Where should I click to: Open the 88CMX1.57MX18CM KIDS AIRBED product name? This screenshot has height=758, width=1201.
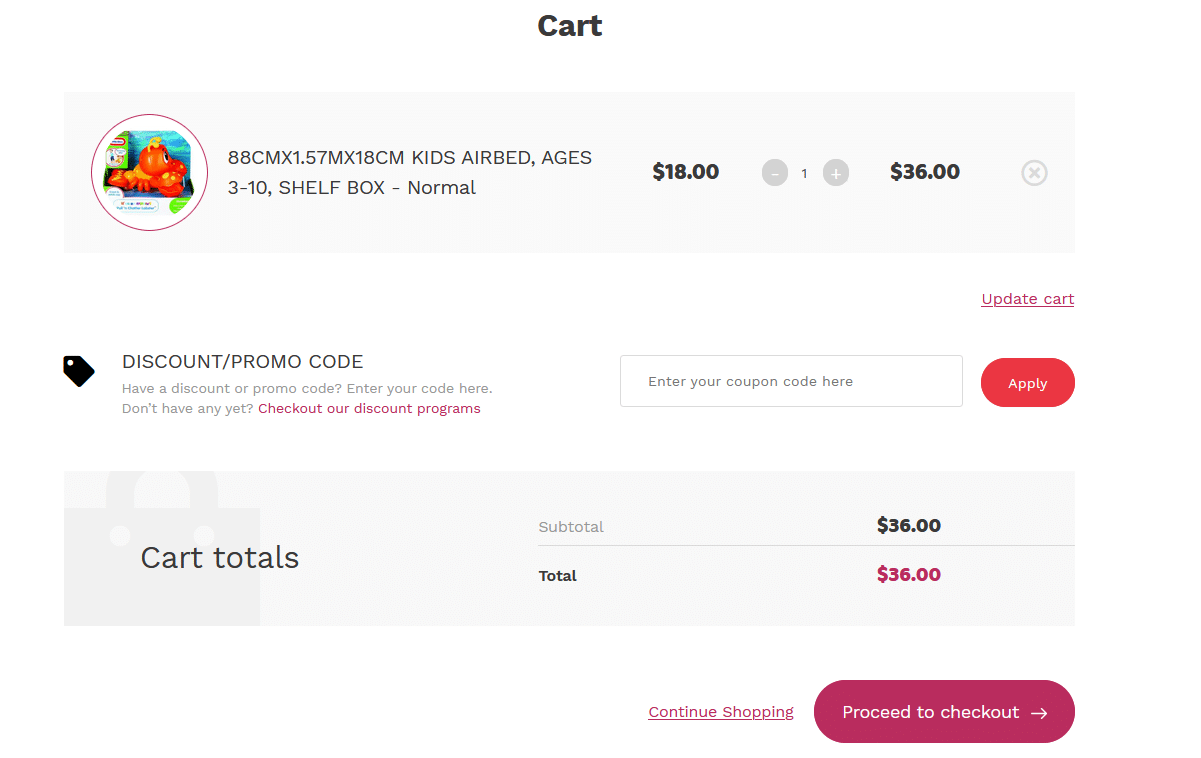pyautogui.click(x=410, y=172)
